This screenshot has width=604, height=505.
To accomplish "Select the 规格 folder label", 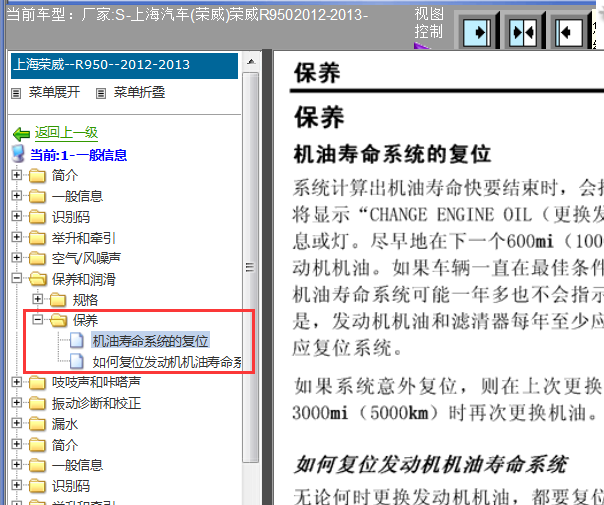I will click(x=86, y=300).
